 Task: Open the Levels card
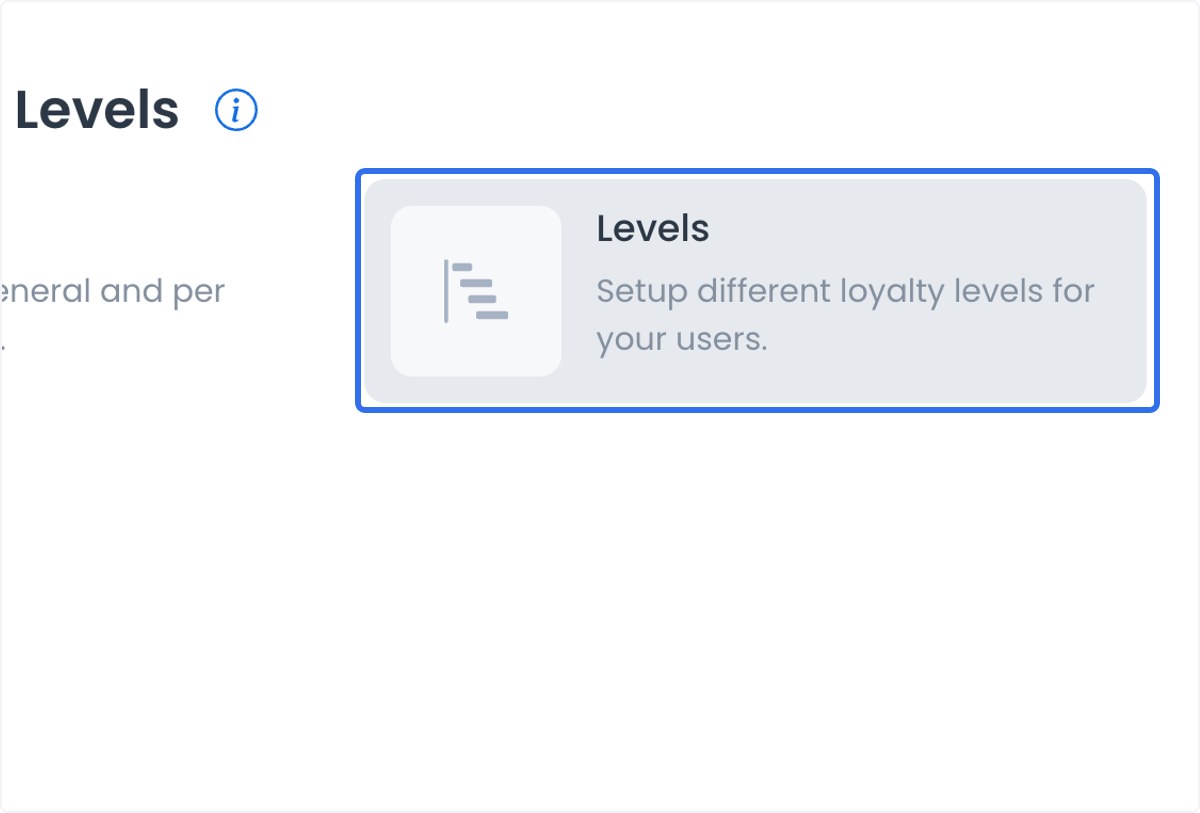pos(755,291)
